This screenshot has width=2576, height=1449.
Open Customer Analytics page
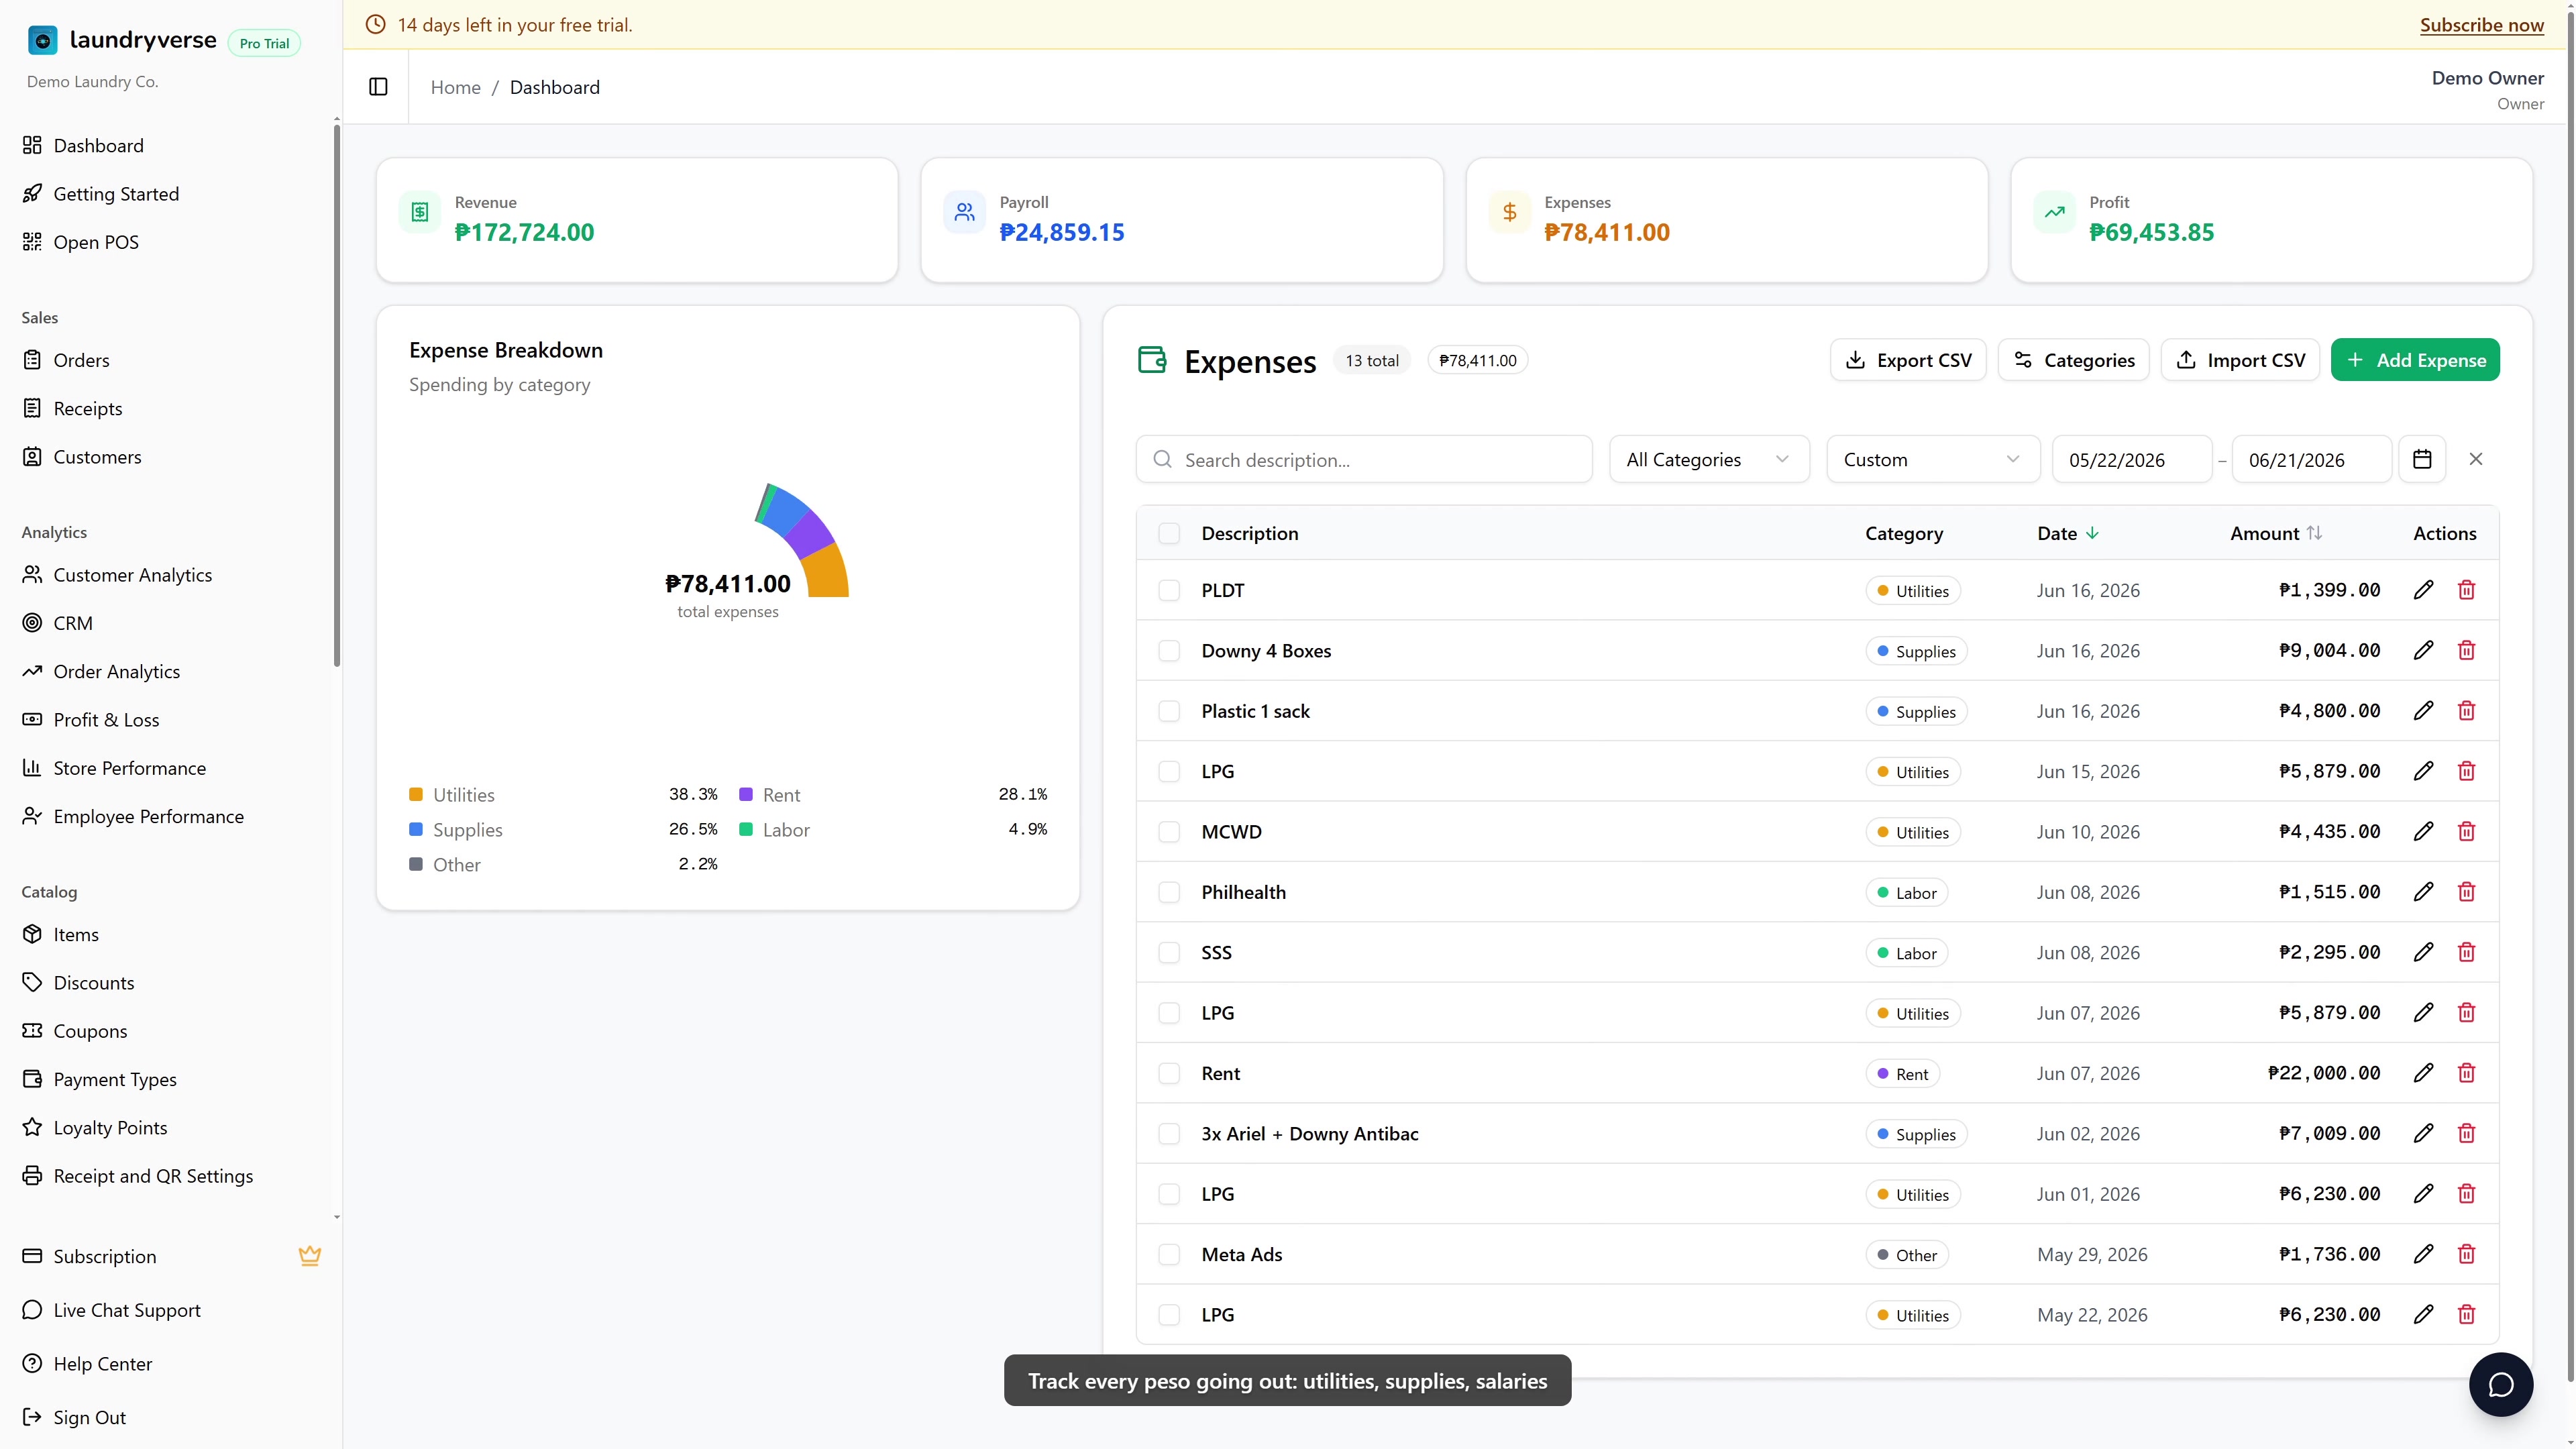tap(132, 575)
